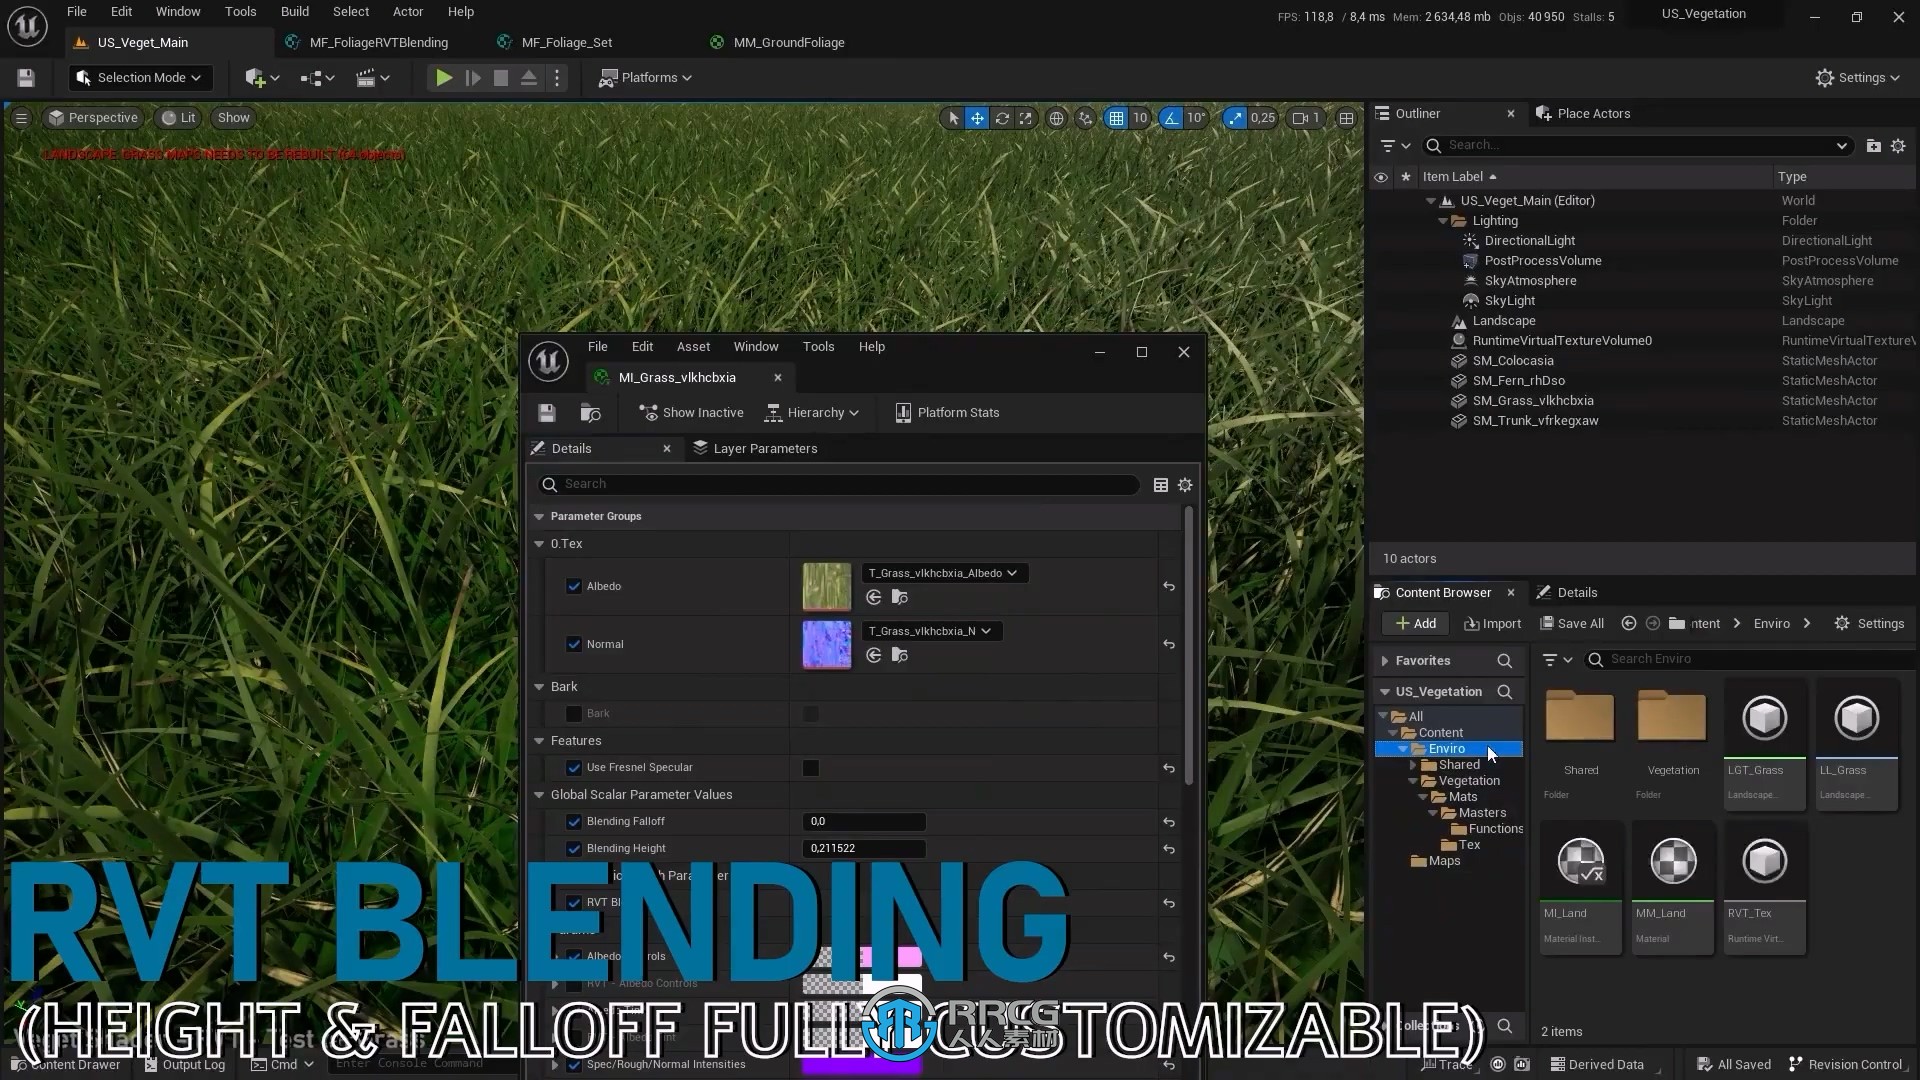
Task: Open the play options three-dot menu
Action: click(557, 78)
